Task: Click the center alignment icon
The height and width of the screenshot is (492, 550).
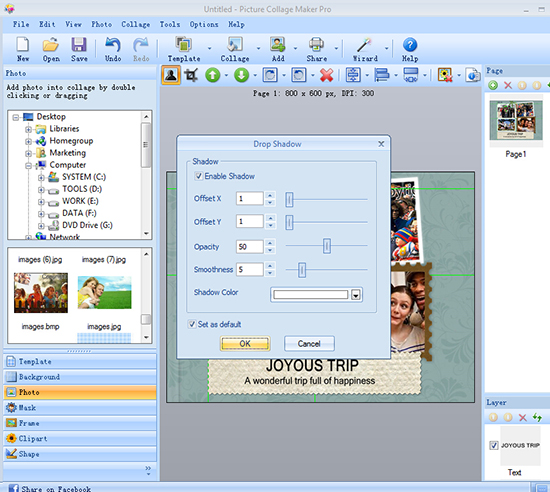Action: click(x=353, y=75)
